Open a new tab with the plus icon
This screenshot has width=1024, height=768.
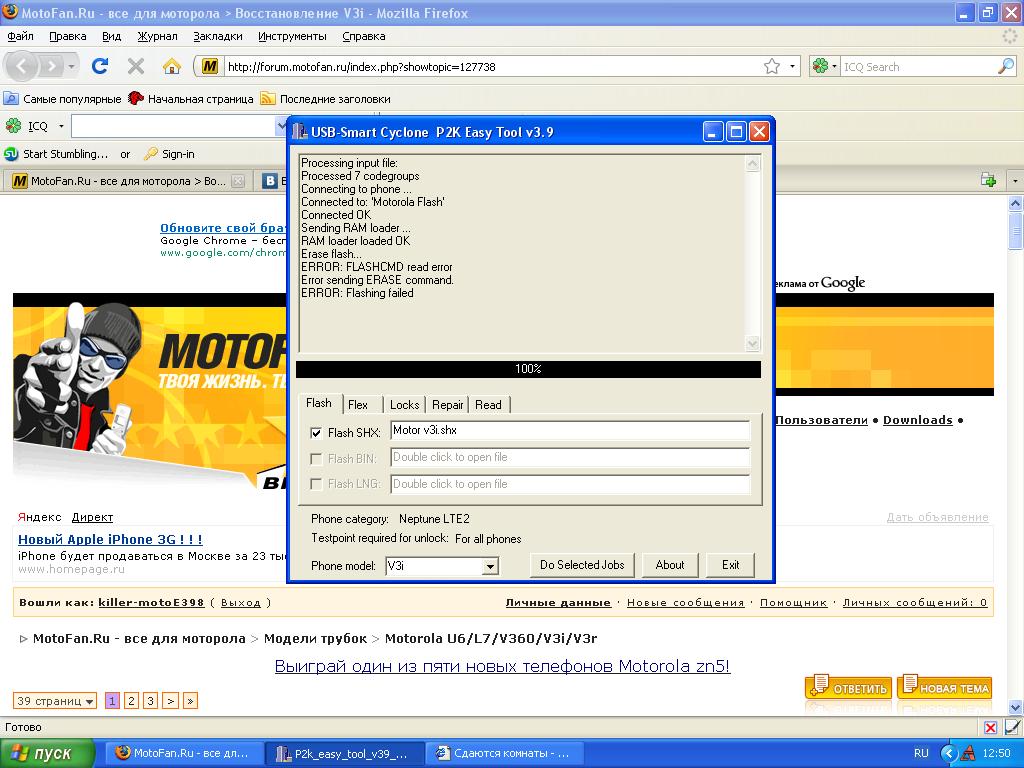tap(988, 180)
